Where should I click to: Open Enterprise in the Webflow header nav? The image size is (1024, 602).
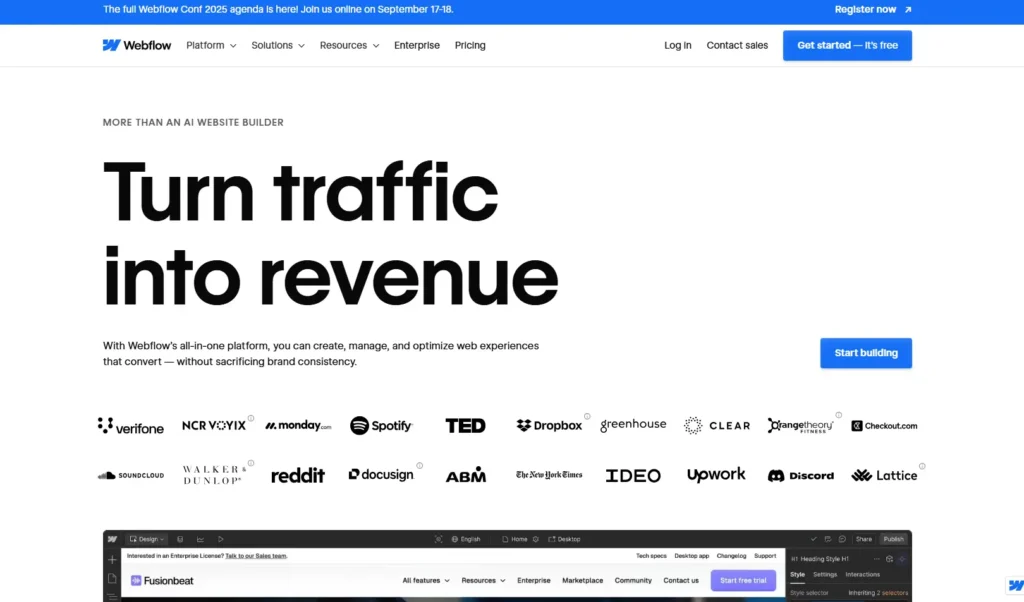pyautogui.click(x=417, y=46)
